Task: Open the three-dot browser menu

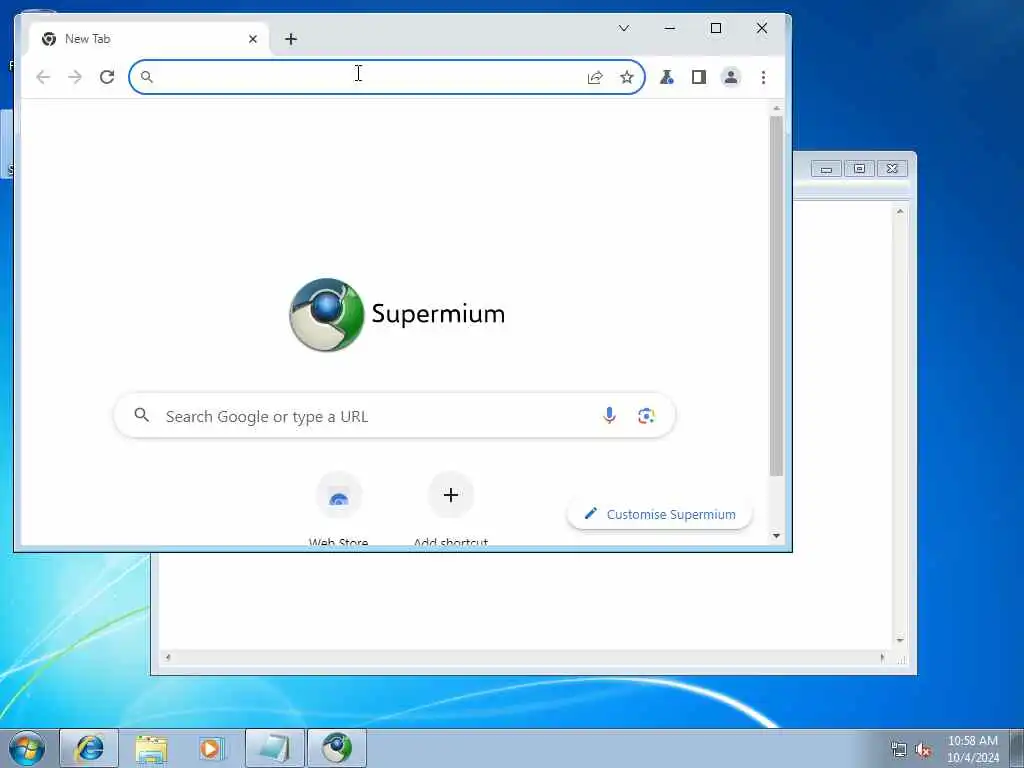Action: click(763, 77)
